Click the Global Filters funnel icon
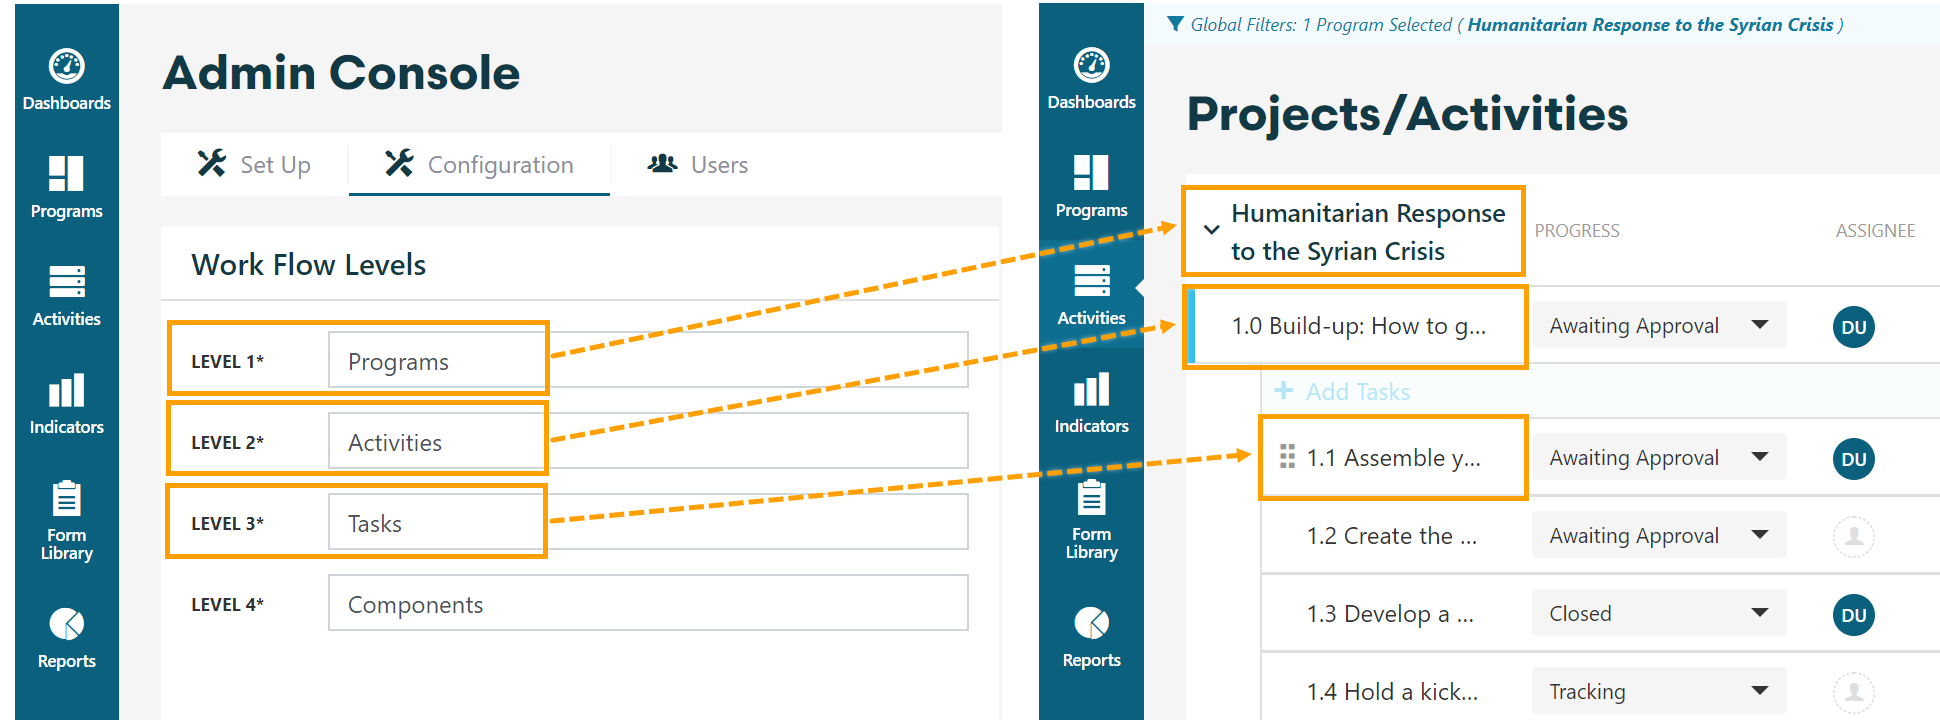The image size is (1940, 720). pos(1176,24)
